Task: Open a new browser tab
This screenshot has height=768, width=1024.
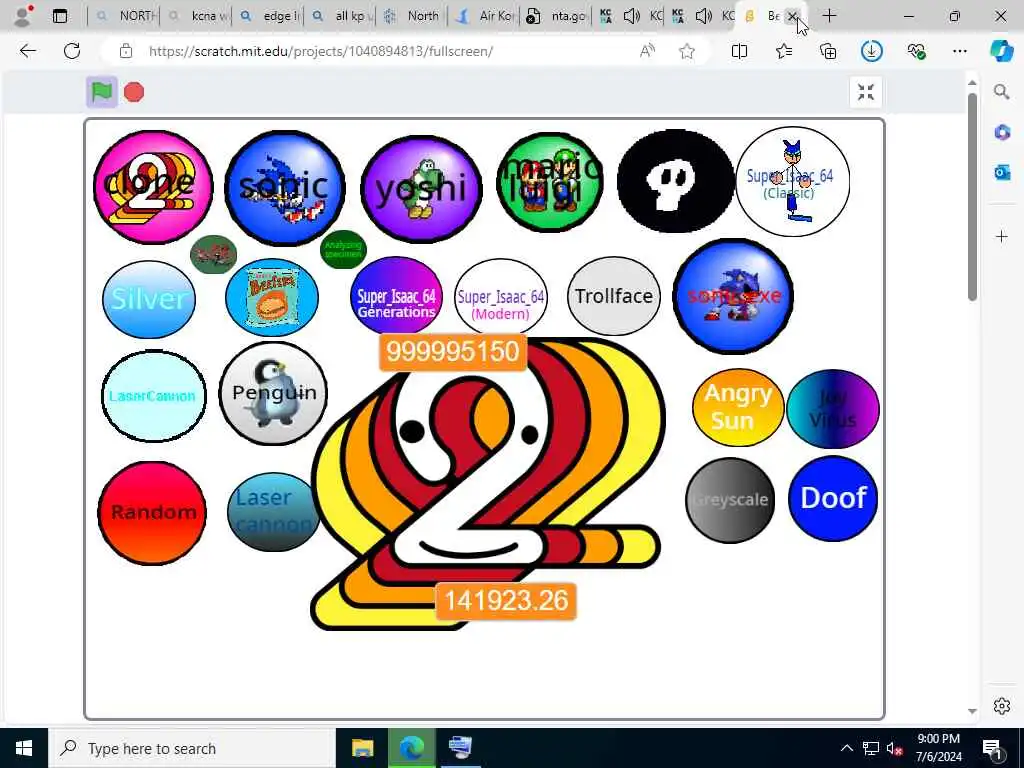Action: 829,16
